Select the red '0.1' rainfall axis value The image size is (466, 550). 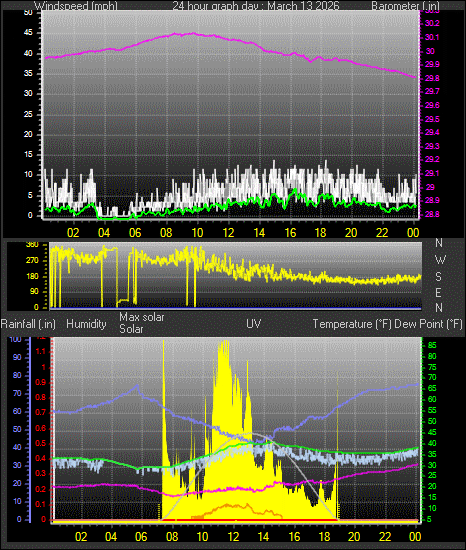click(41, 504)
